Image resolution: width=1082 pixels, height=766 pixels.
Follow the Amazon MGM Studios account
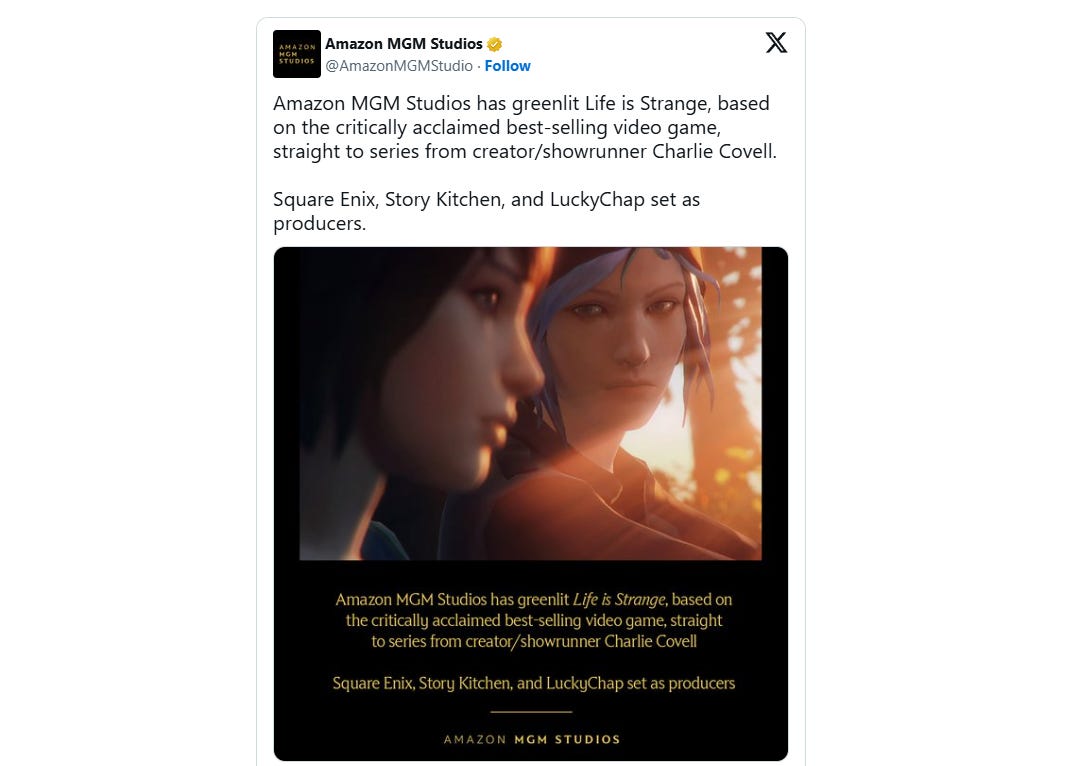point(507,66)
